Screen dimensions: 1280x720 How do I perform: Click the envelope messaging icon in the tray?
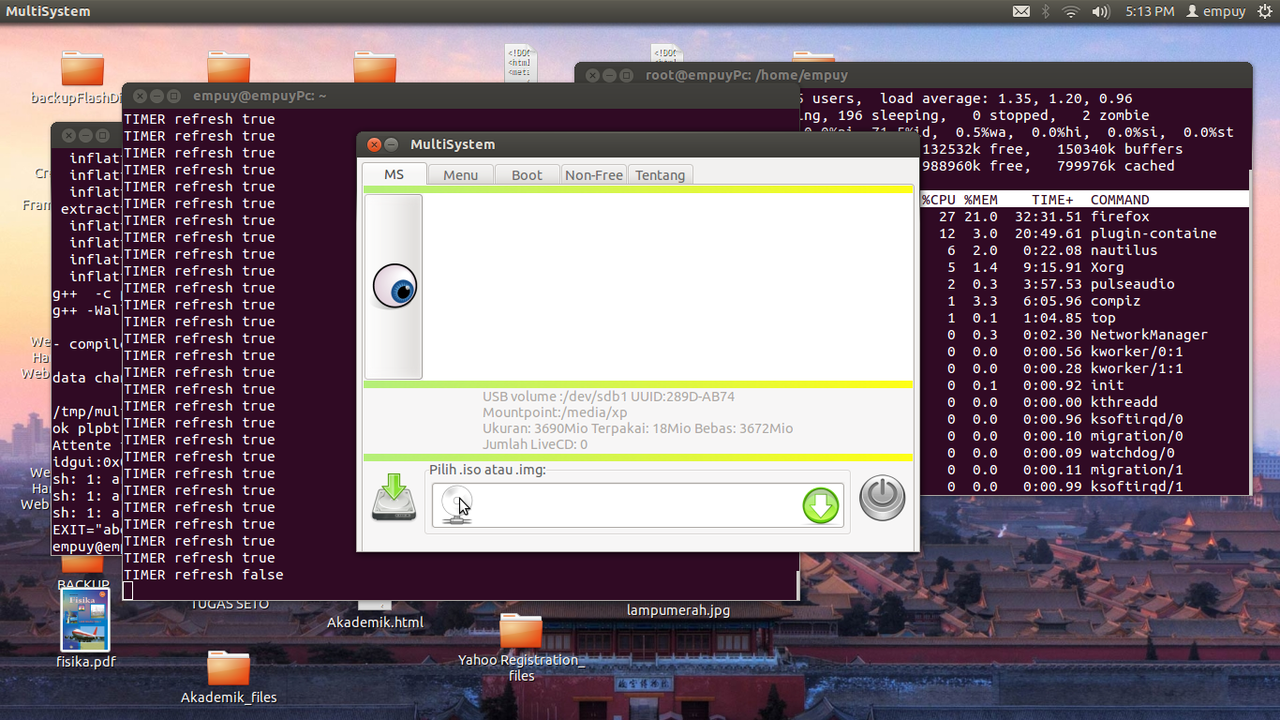tap(1022, 11)
